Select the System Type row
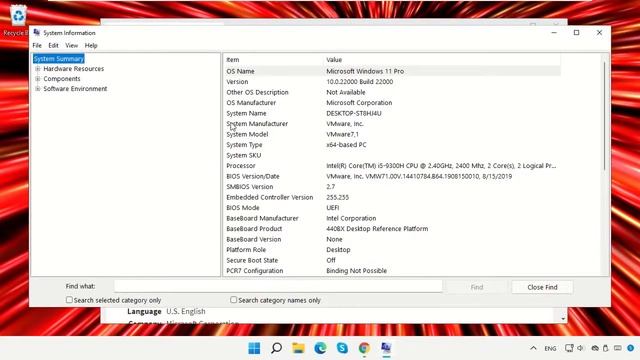640x360 pixels. (x=392, y=145)
